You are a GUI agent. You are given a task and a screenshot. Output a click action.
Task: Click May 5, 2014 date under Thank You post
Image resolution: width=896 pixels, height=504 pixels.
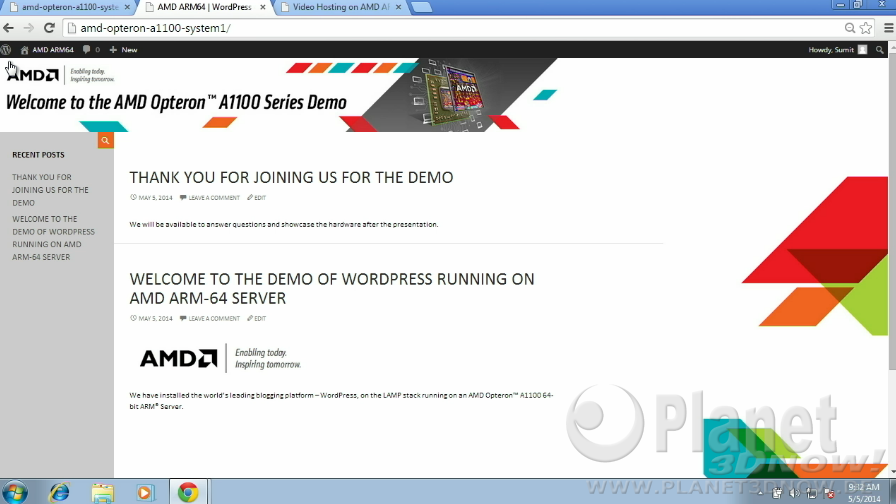click(151, 198)
